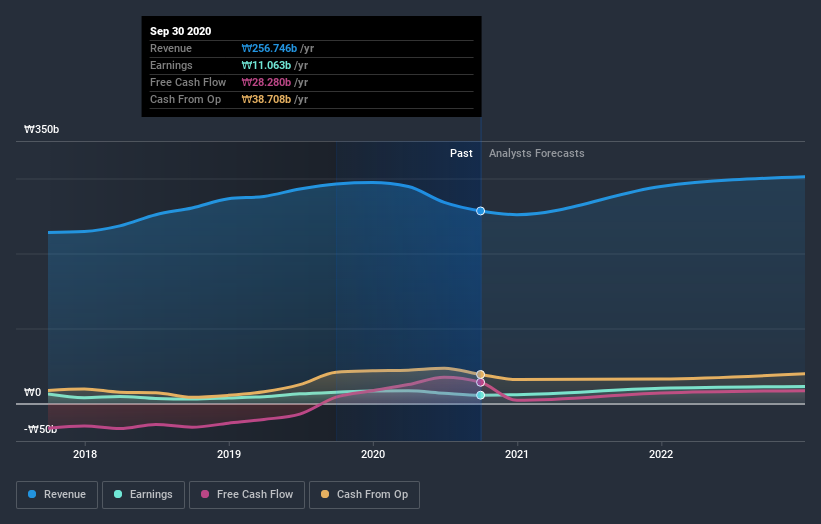Click the Free Cash Flow label in tooltip

point(188,82)
